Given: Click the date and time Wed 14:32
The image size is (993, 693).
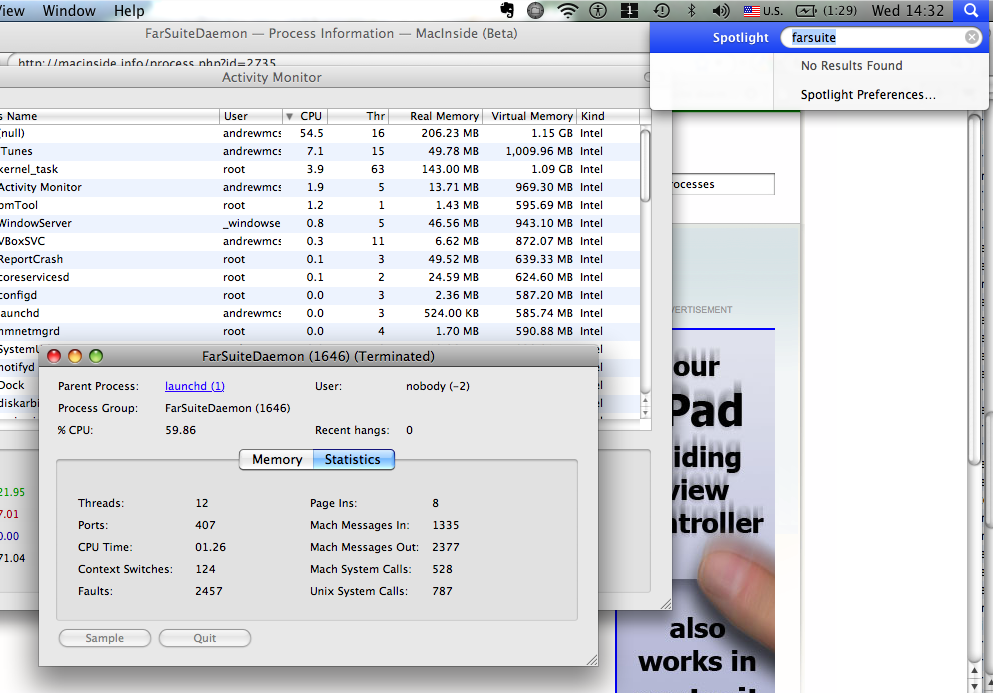Looking at the screenshot, I should (908, 11).
